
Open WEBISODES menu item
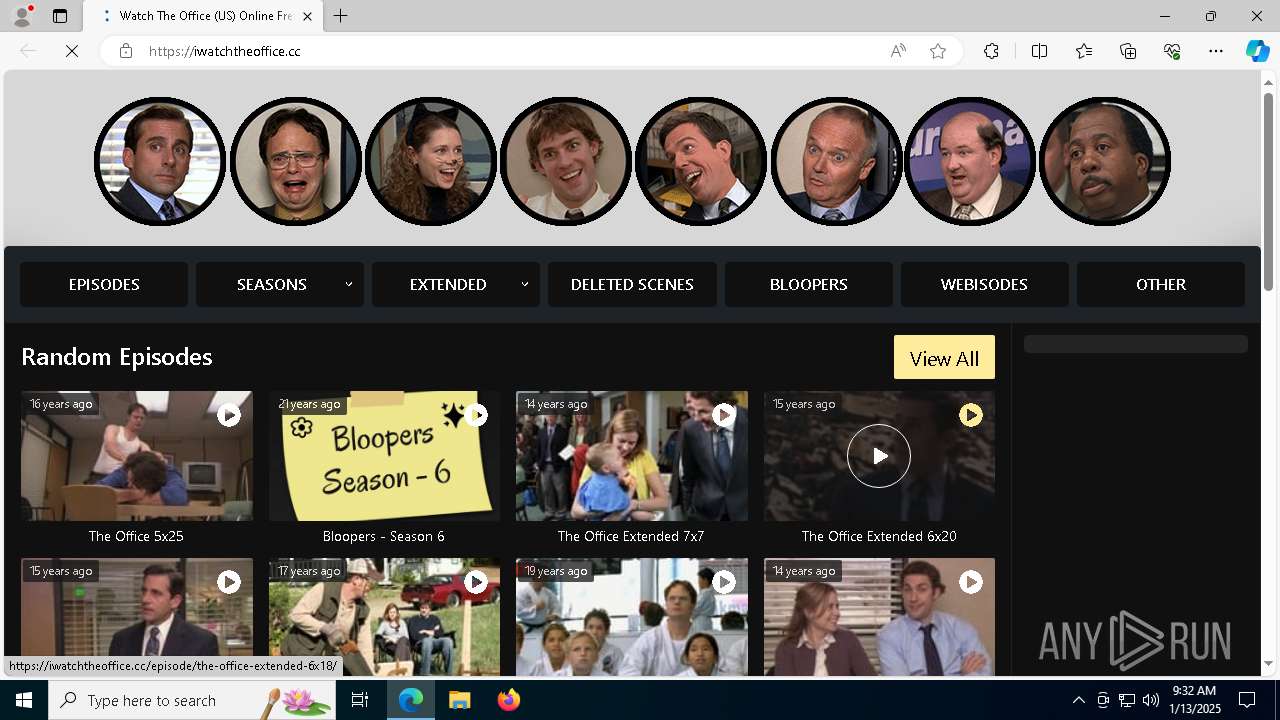click(x=985, y=284)
